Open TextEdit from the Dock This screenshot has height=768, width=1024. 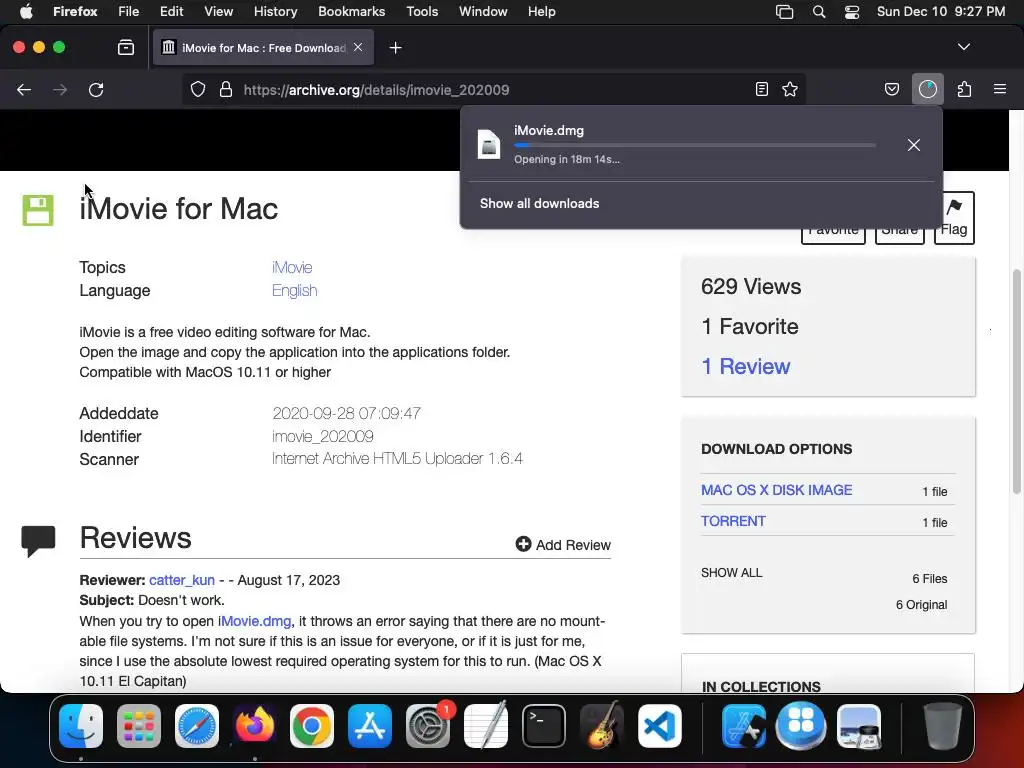486,726
